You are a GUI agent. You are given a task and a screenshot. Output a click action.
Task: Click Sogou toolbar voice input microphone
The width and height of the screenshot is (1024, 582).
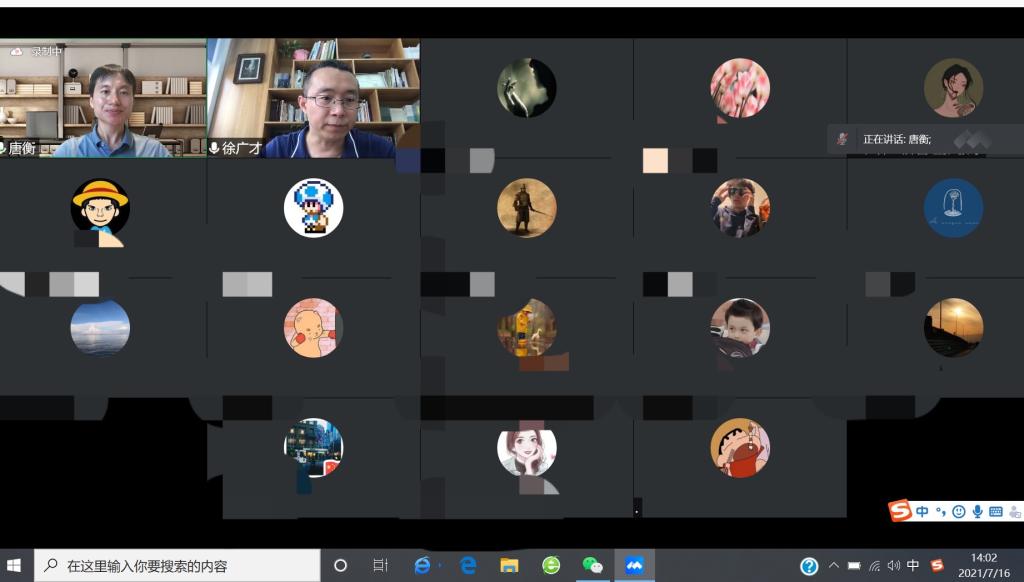point(977,512)
